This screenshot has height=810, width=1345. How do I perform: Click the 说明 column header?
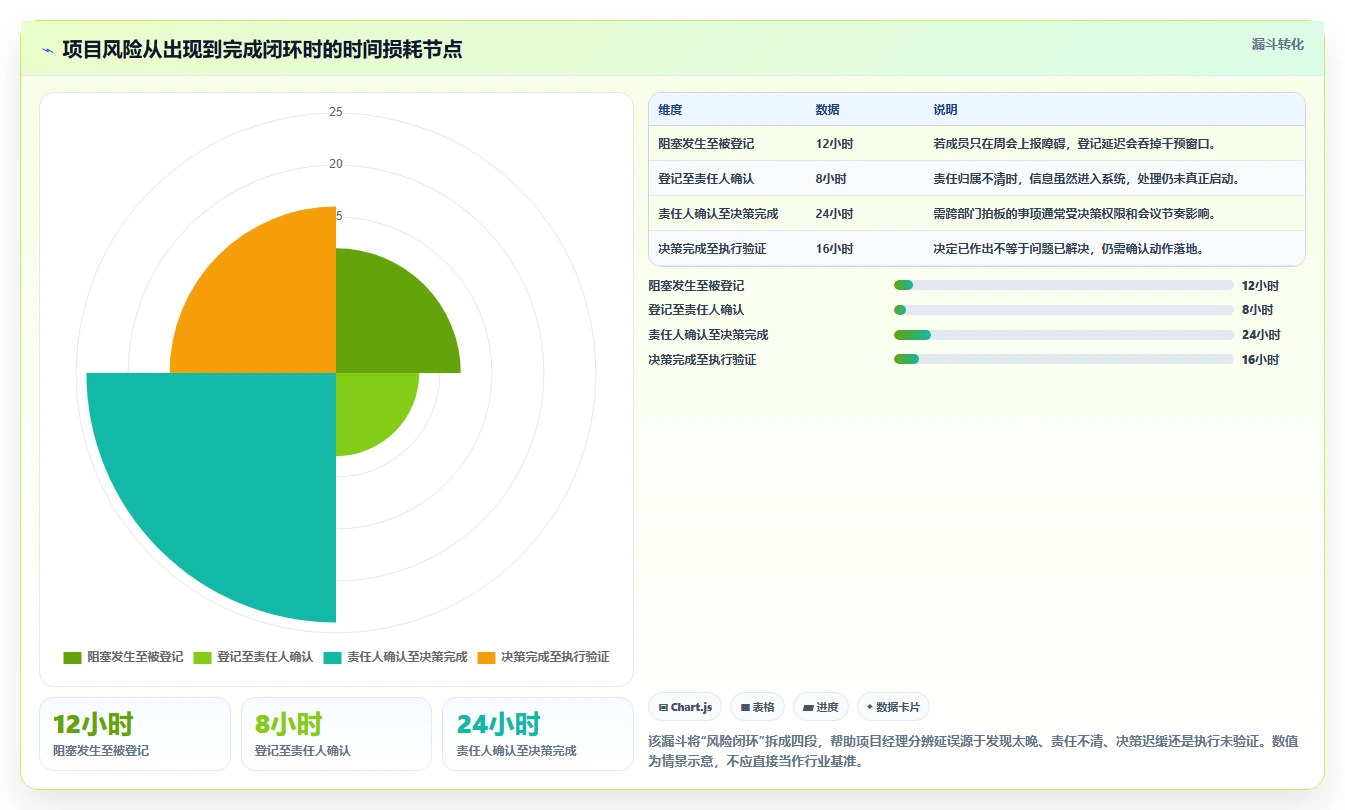(x=945, y=110)
